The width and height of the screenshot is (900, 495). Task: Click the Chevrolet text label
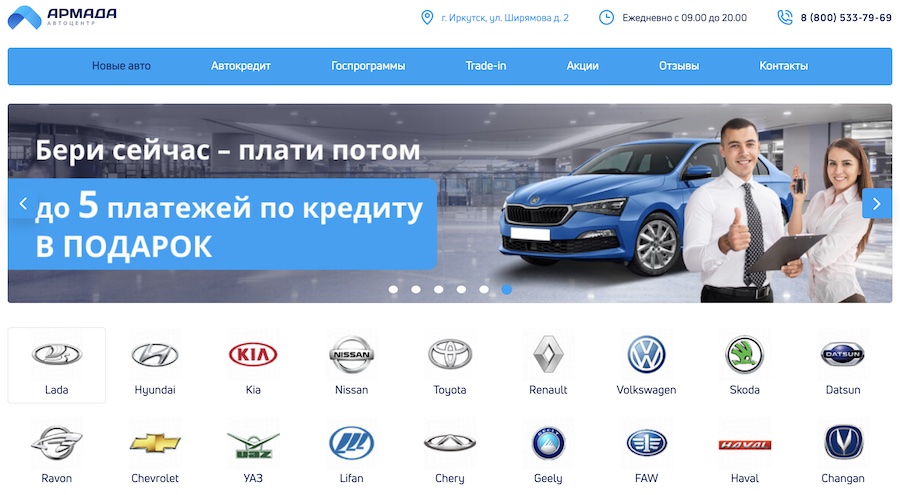point(155,478)
